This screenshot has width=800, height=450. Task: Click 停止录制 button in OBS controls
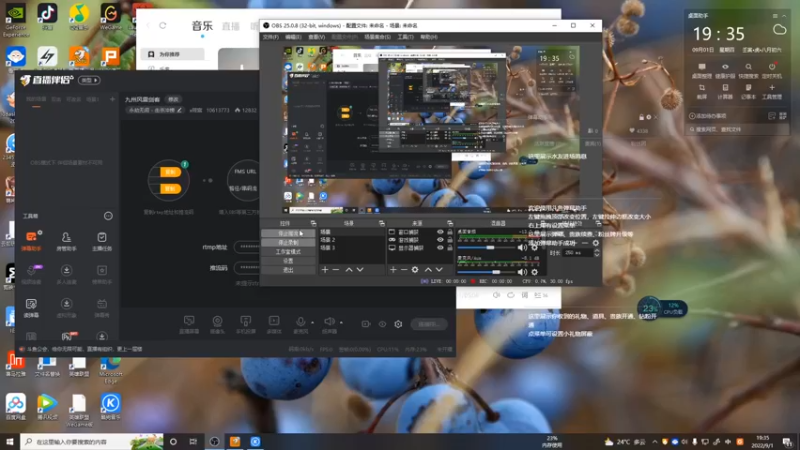pyautogui.click(x=288, y=242)
